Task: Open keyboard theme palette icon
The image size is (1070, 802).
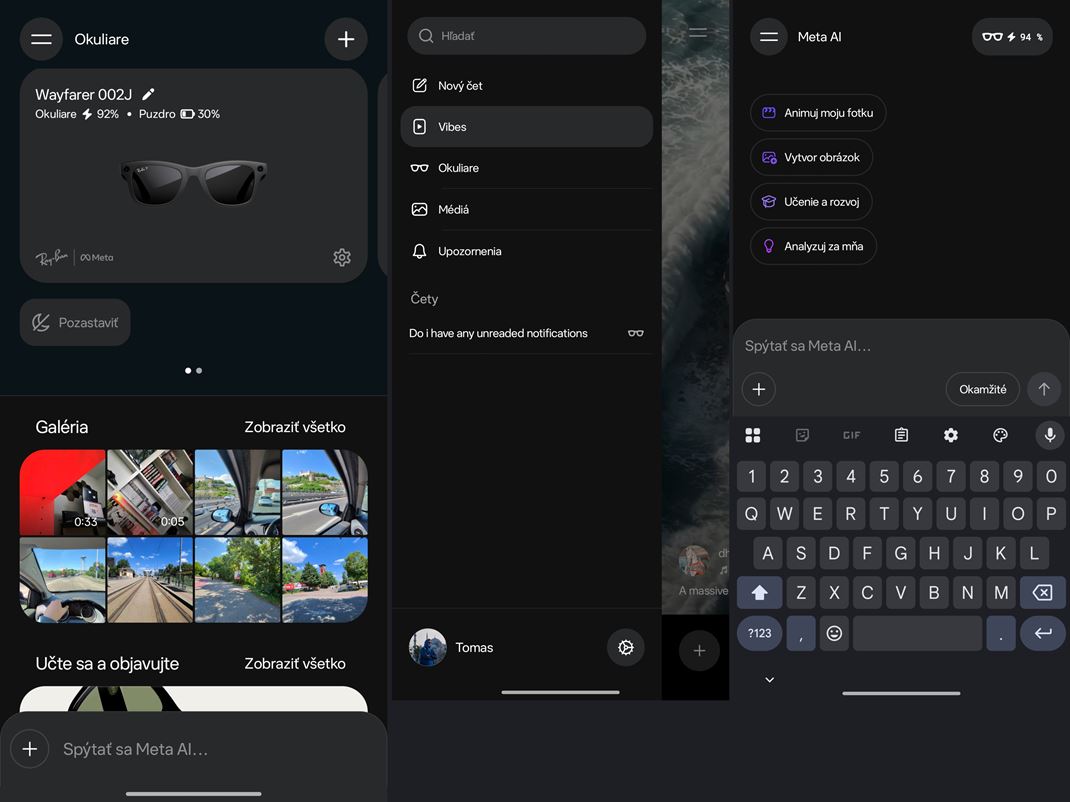Action: 1000,435
